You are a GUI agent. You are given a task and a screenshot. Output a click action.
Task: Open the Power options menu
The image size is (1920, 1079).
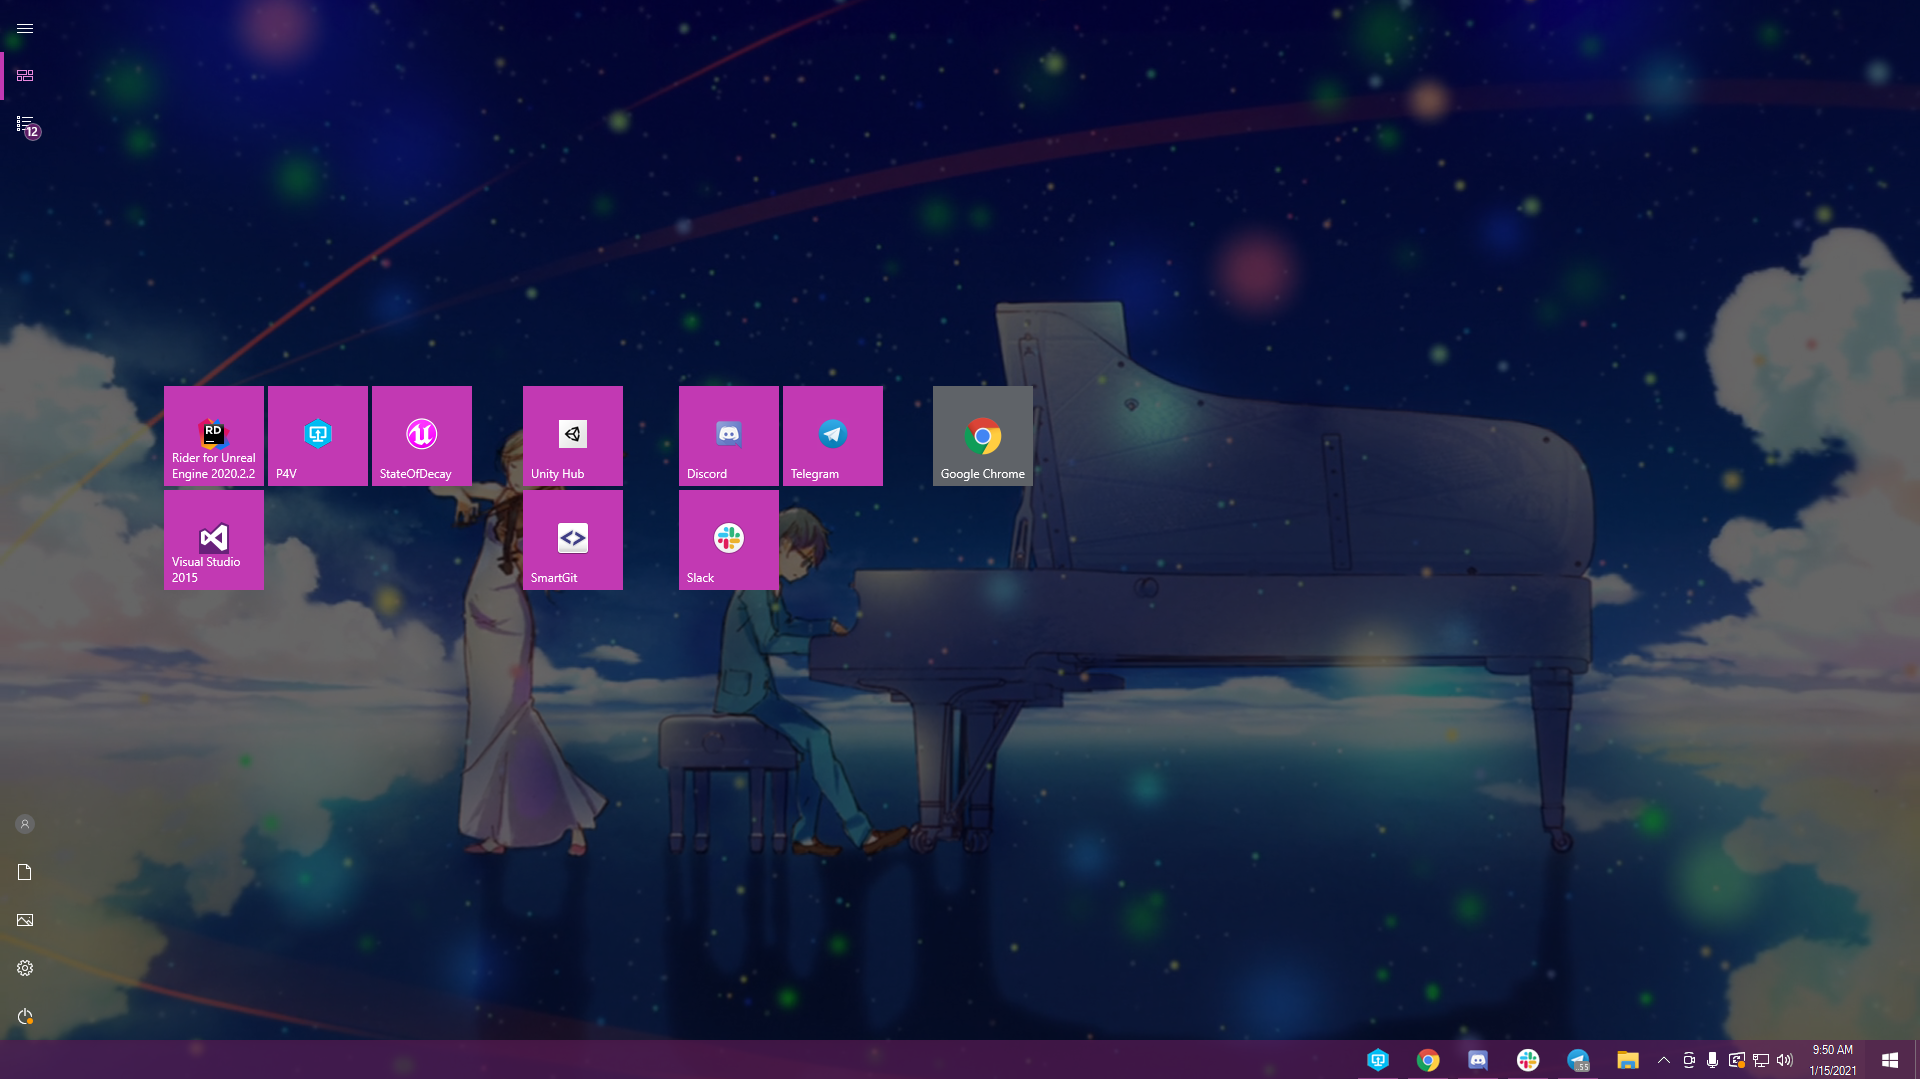click(x=25, y=1016)
